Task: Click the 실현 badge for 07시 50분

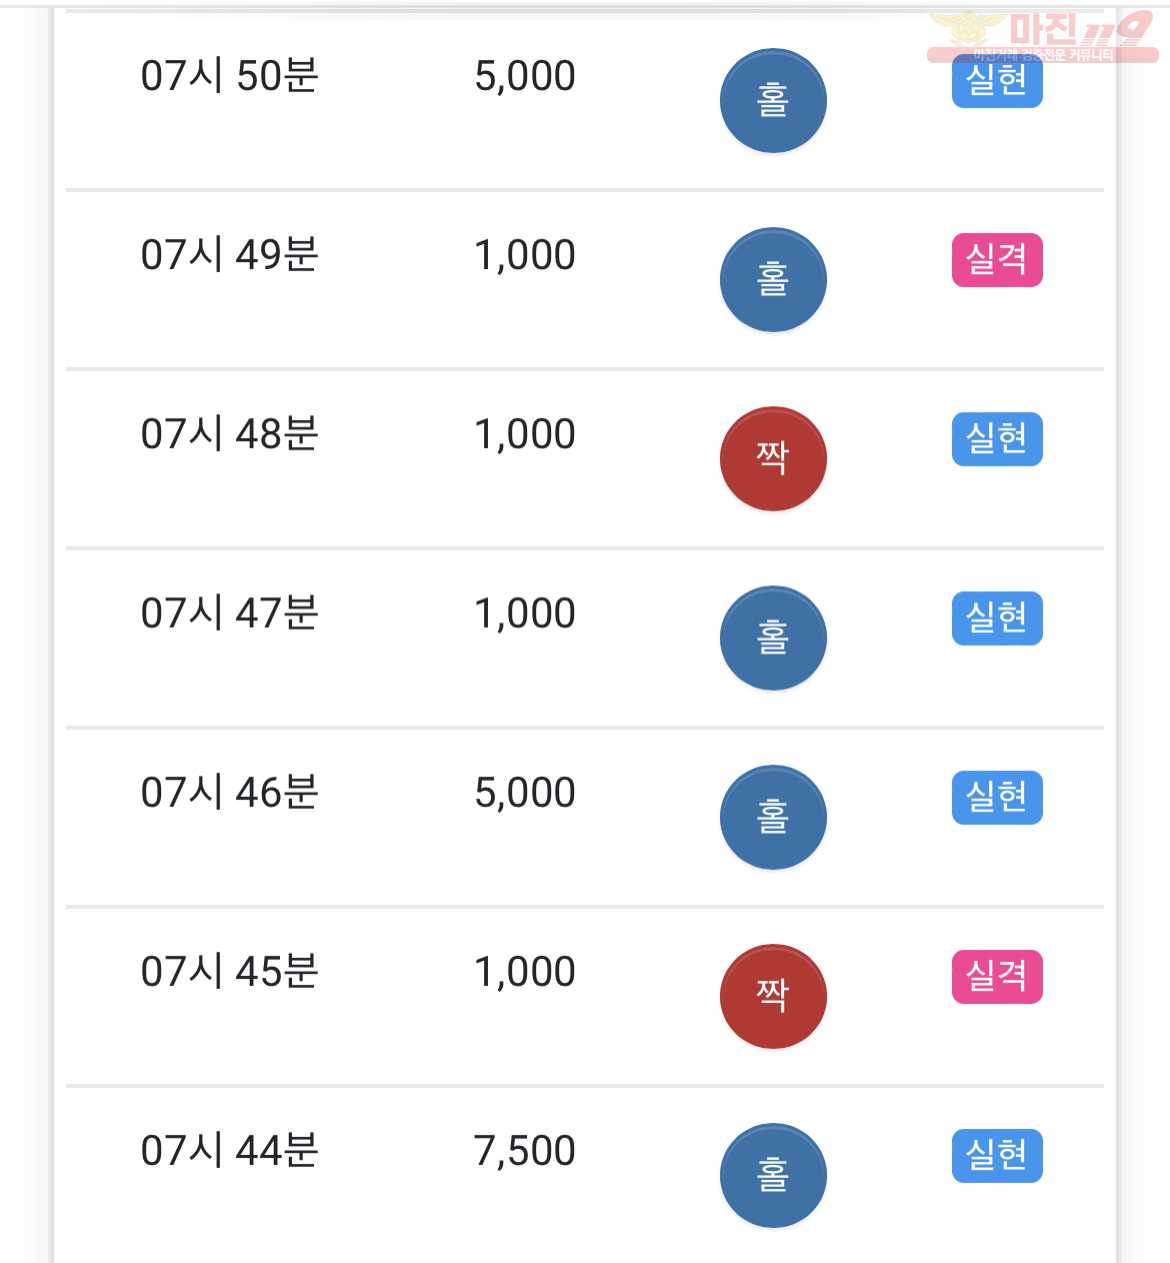Action: point(997,81)
